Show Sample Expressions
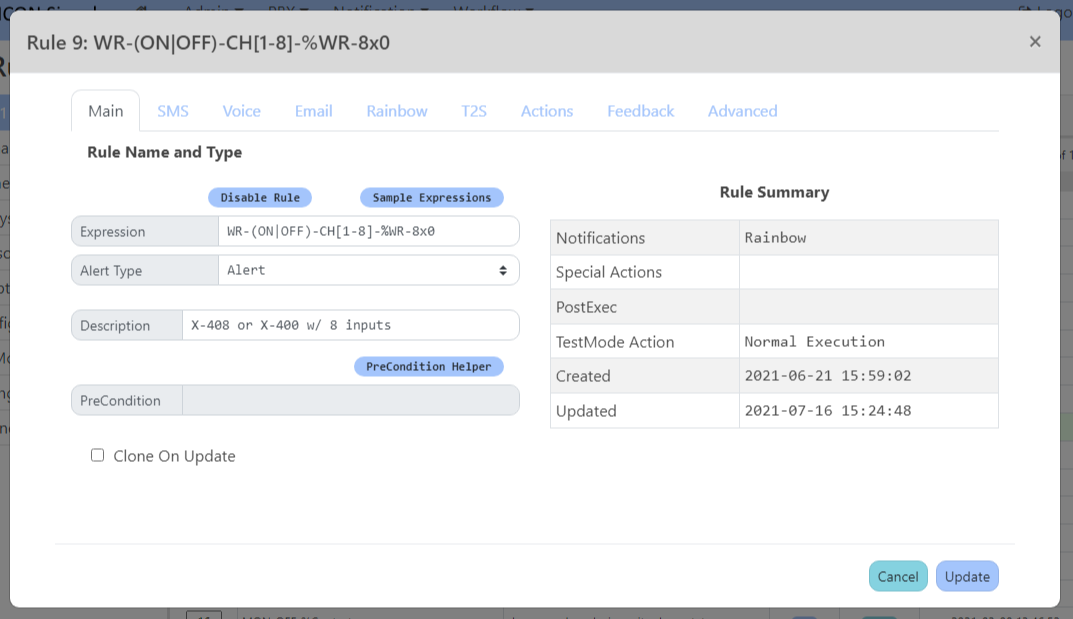The height and width of the screenshot is (619, 1073). (431, 198)
